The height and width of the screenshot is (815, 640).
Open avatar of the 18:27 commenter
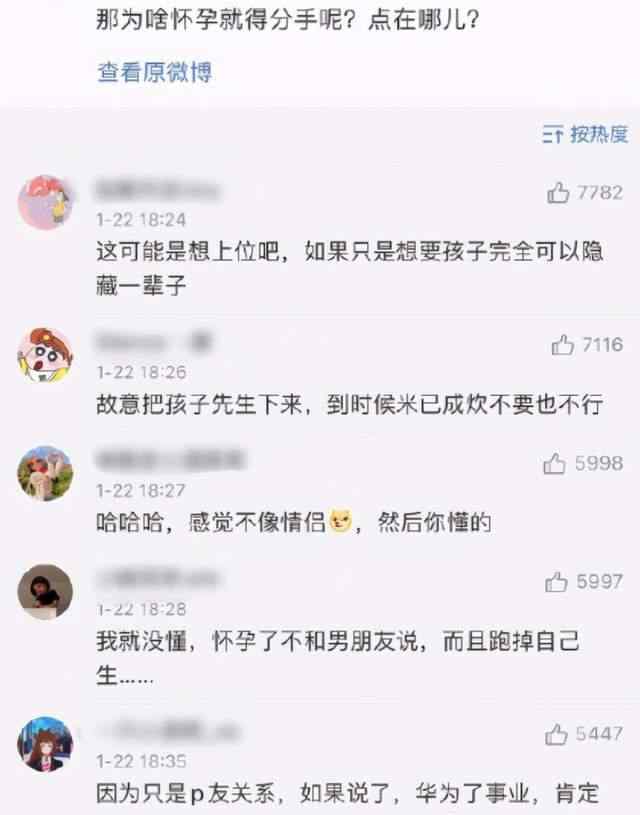[x=45, y=473]
